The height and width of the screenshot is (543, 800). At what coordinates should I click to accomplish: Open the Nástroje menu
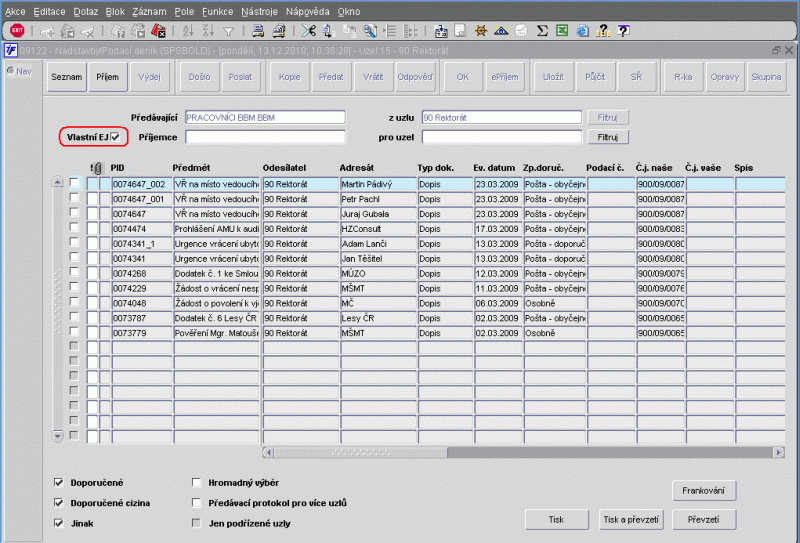click(x=259, y=11)
